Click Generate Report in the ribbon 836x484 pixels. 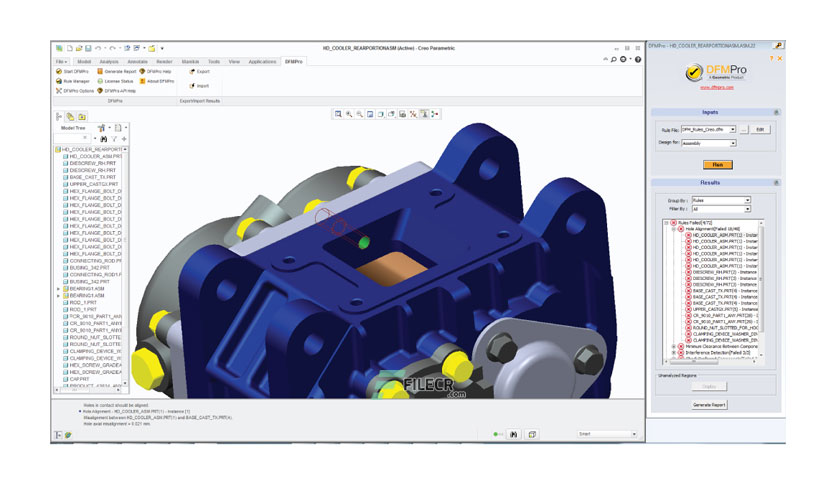click(116, 71)
